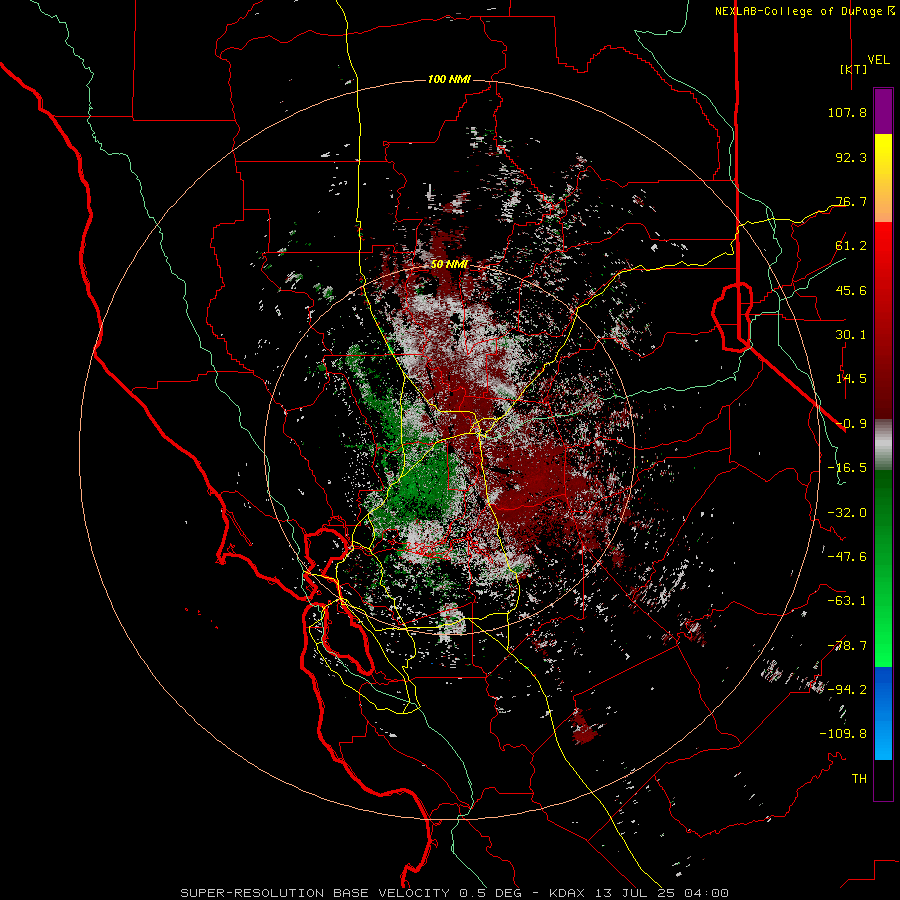This screenshot has height=900, width=900.
Task: Click the -78.7 velocity value
Action: [847, 646]
